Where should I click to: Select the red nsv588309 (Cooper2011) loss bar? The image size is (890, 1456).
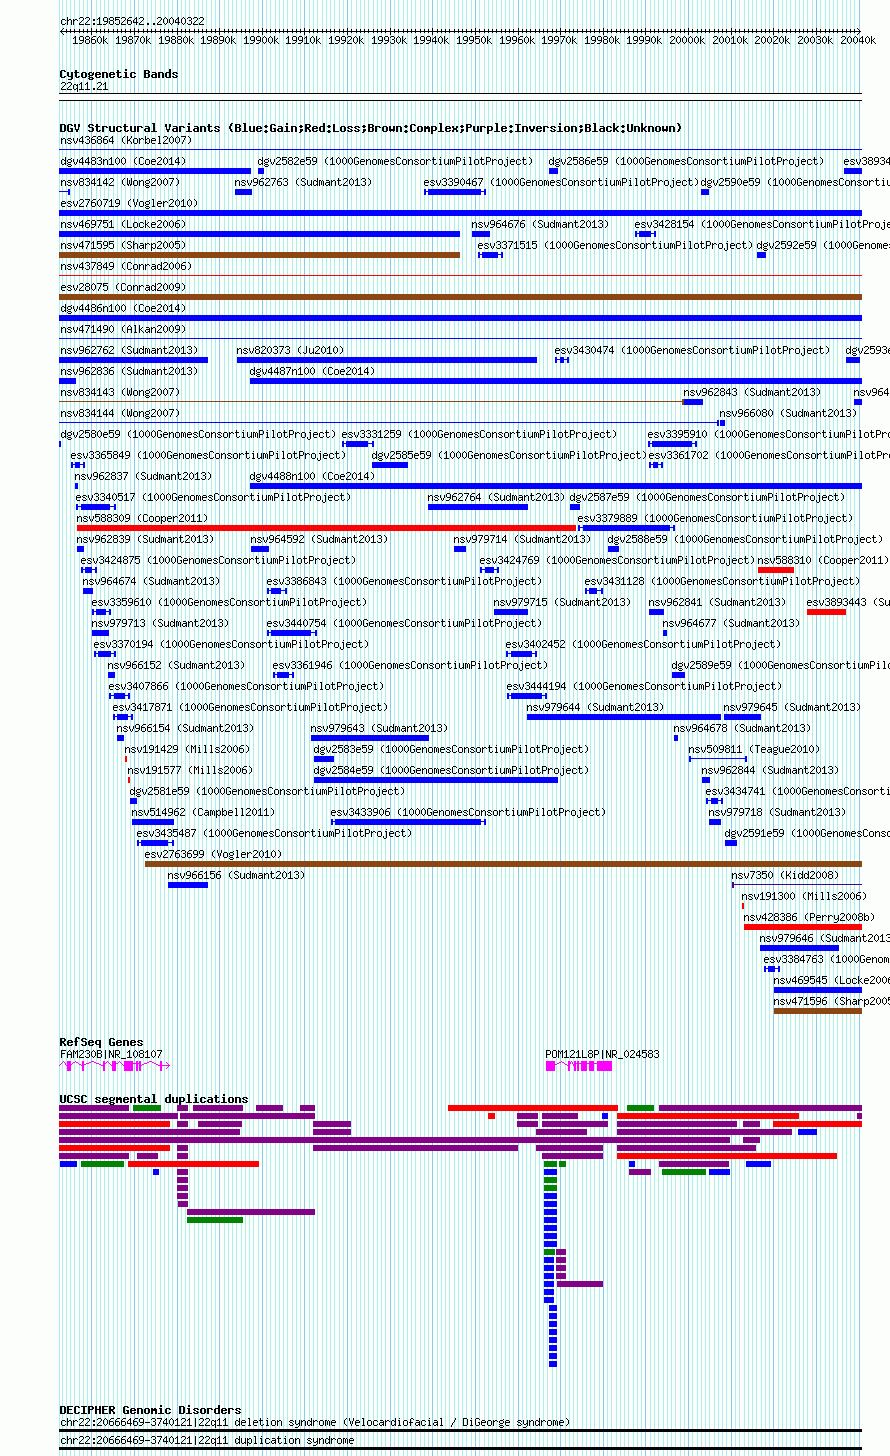tap(327, 528)
